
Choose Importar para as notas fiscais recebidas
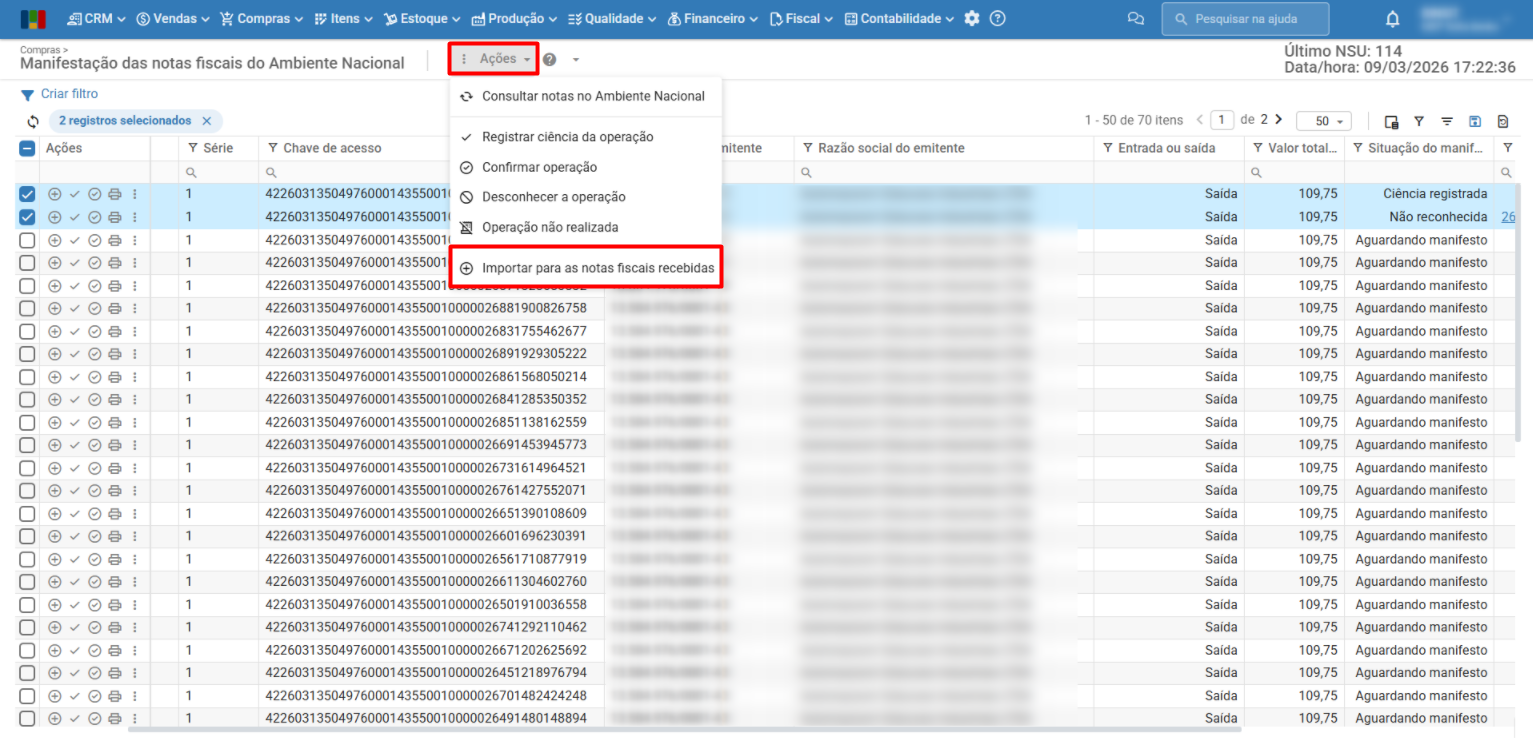(585, 268)
